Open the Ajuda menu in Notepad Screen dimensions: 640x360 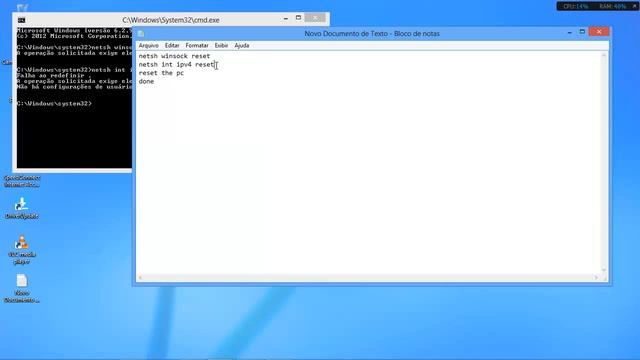242,45
